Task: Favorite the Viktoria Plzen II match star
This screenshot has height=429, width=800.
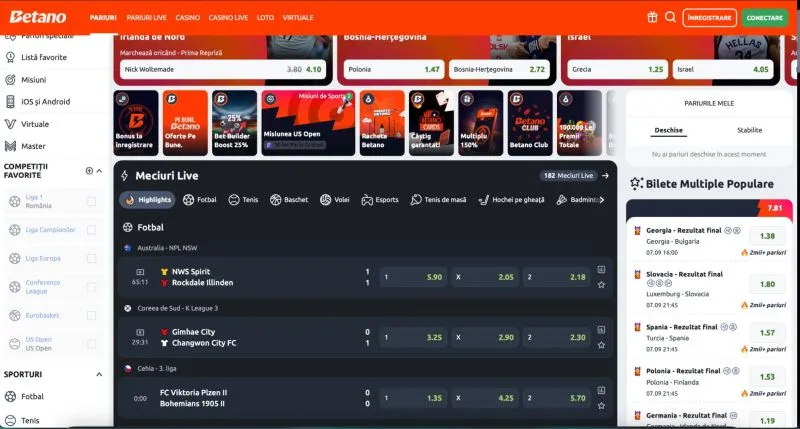Action: pyautogui.click(x=602, y=406)
